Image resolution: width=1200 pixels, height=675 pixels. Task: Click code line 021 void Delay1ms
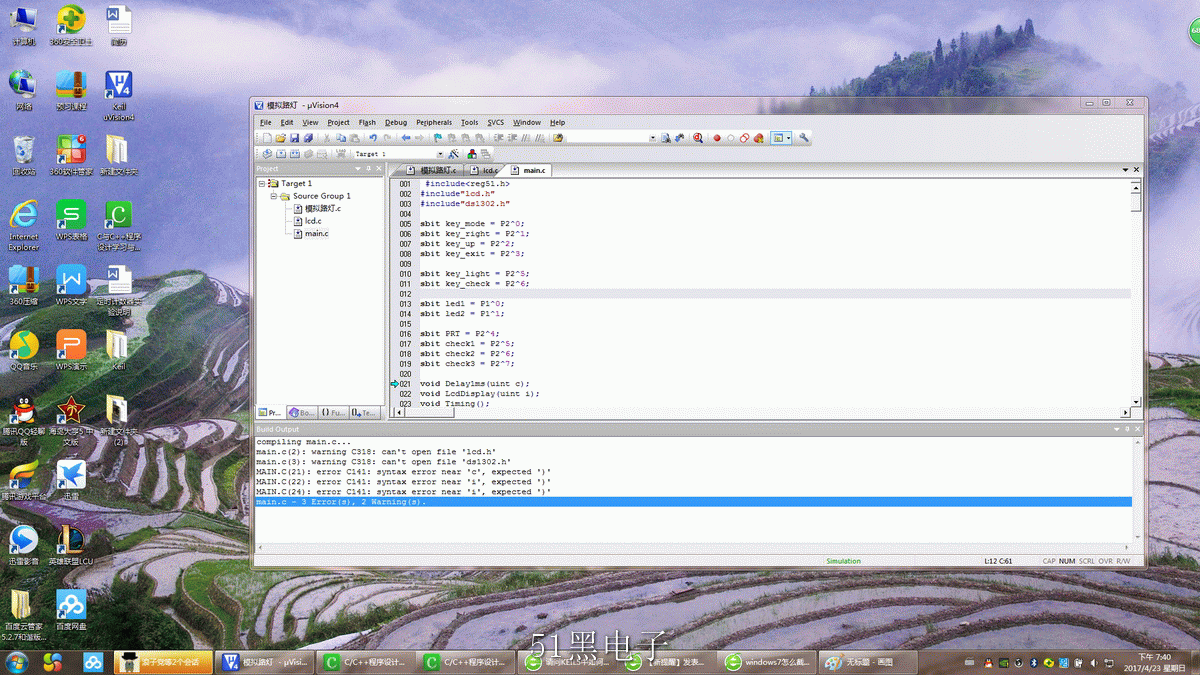(x=474, y=384)
